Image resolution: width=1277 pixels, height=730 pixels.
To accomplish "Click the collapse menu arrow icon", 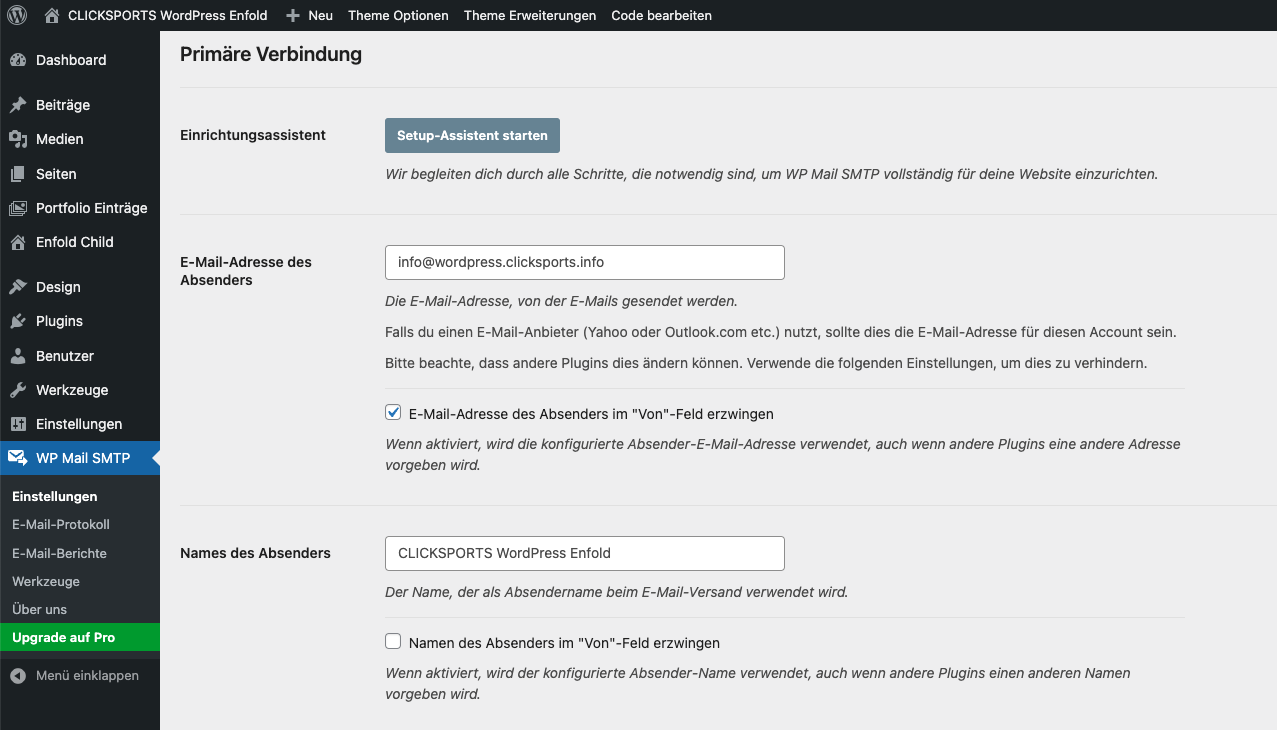I will [18, 676].
